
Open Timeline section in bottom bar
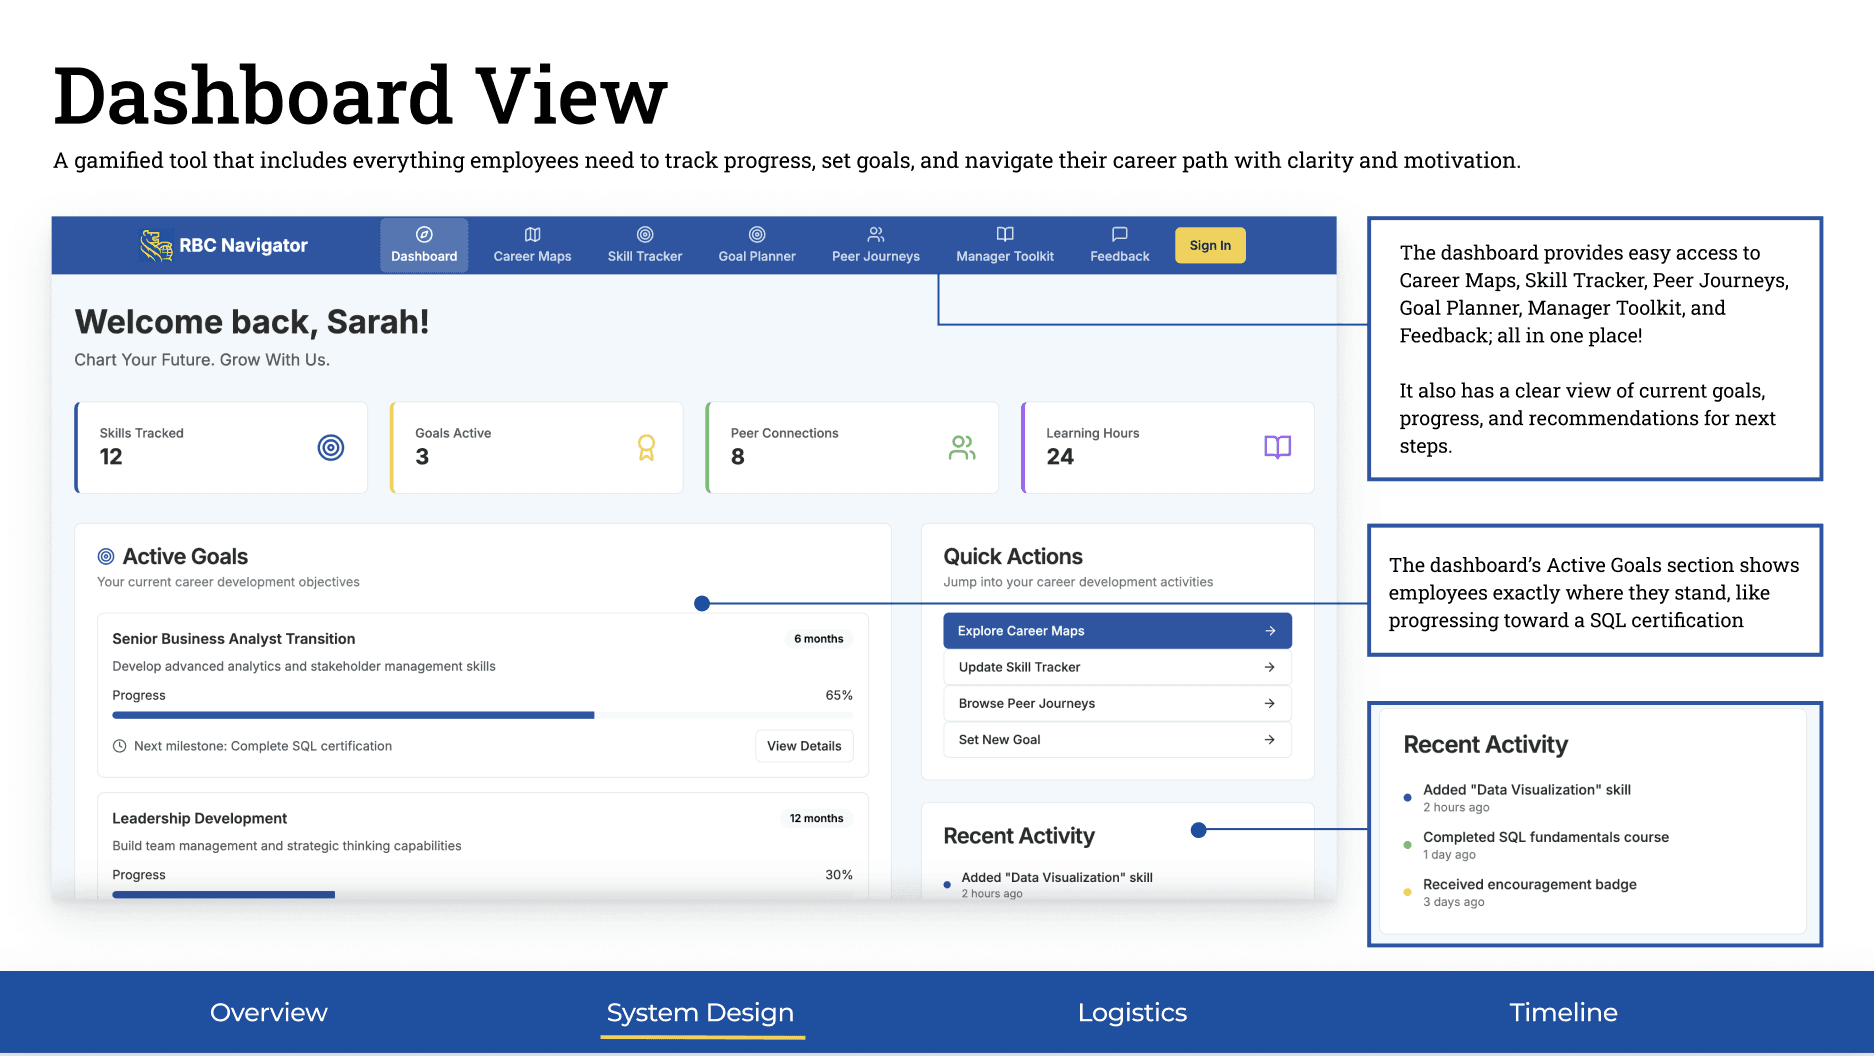click(1563, 1012)
